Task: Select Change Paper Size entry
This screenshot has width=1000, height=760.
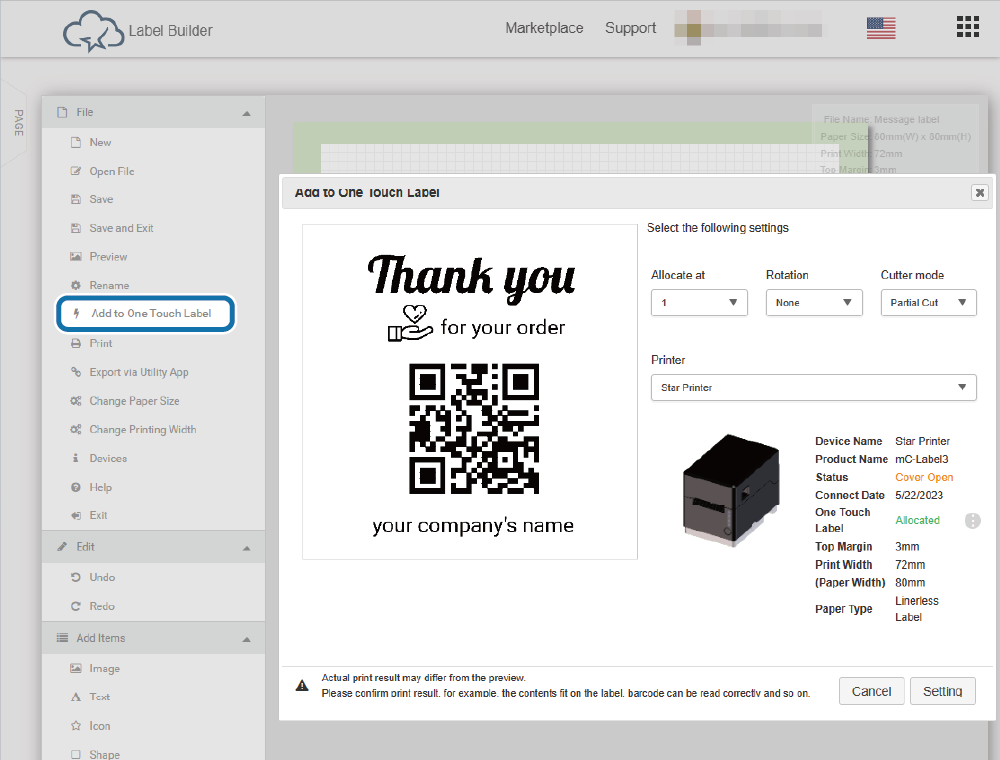Action: (135, 400)
